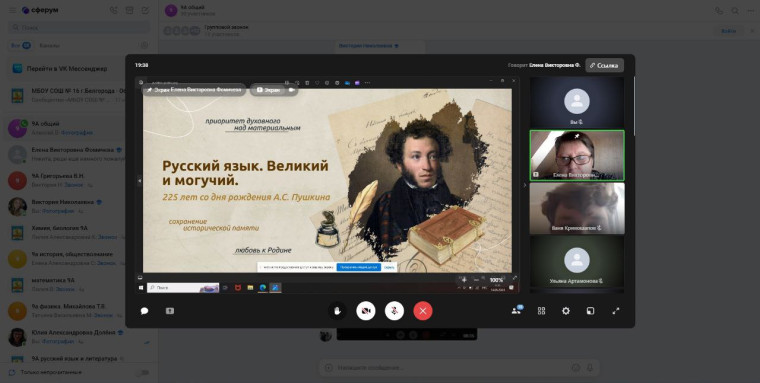Open folder settings icon beside tabs
The height and width of the screenshot is (383, 760).
click(x=144, y=46)
